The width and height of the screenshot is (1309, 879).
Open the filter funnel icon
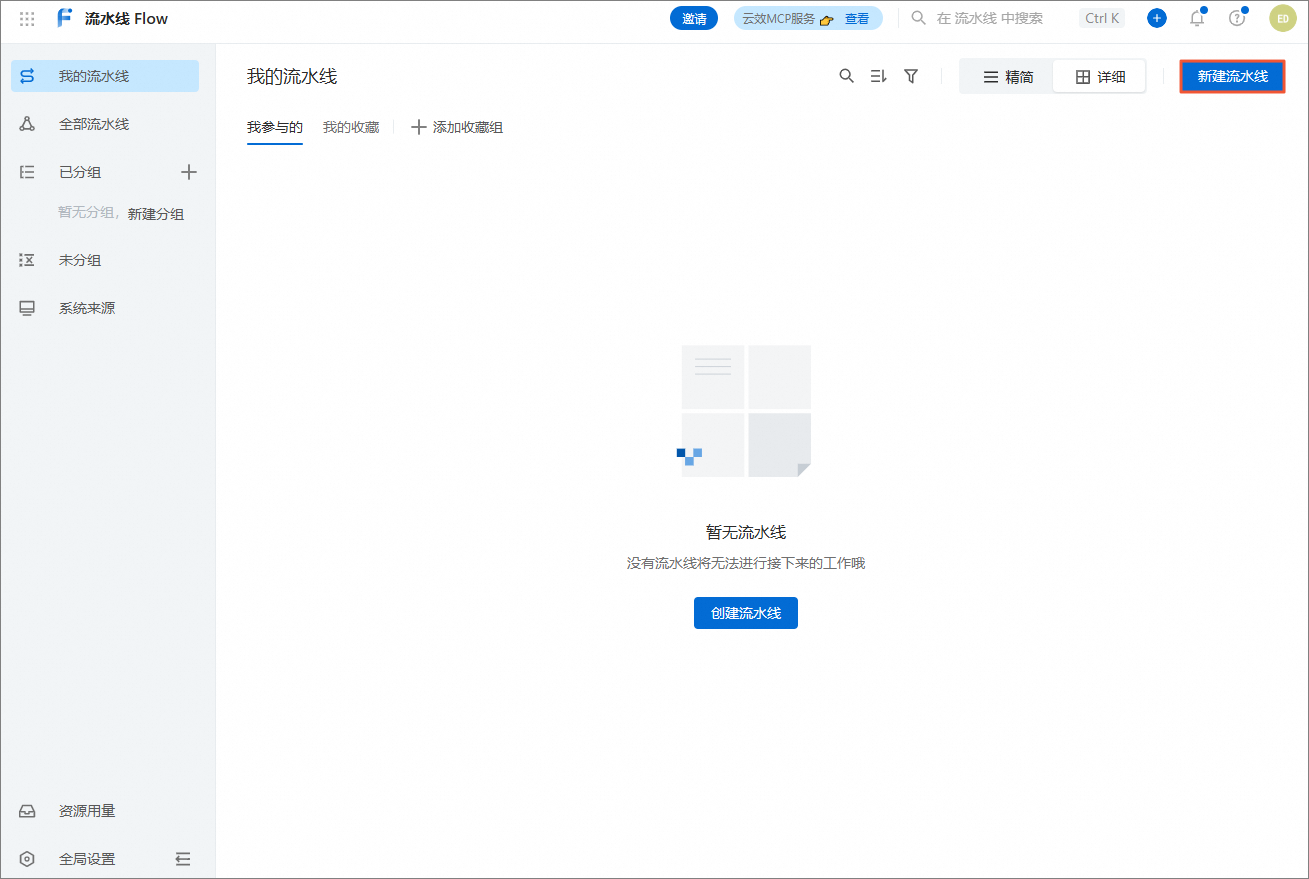[911, 76]
